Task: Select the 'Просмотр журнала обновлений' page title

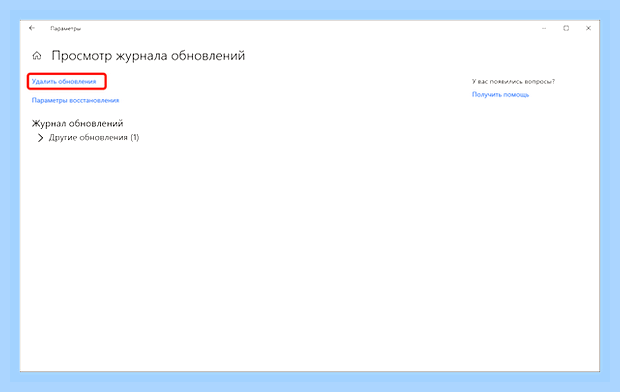Action: pos(148,55)
